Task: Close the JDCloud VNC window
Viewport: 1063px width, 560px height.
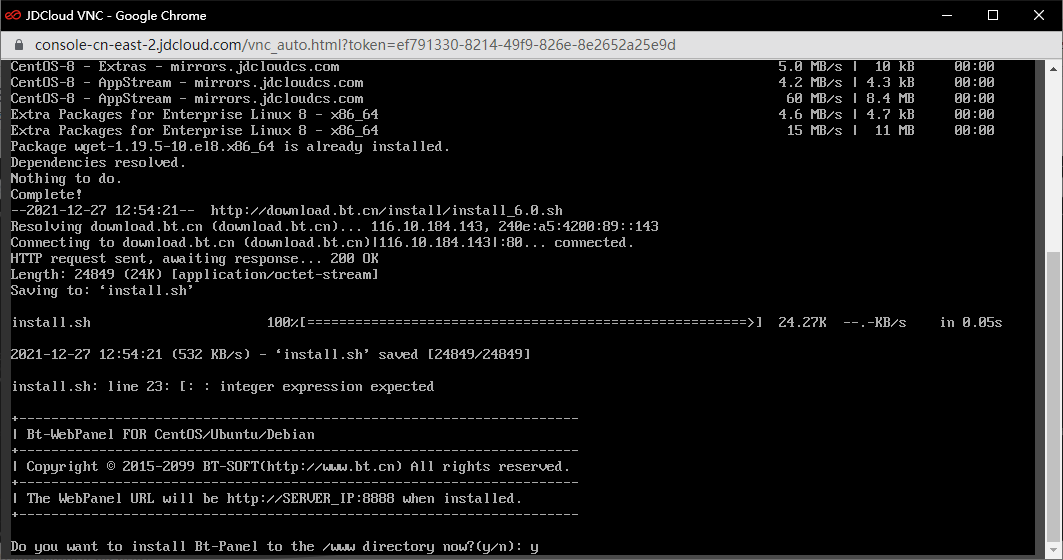Action: [x=1039, y=15]
